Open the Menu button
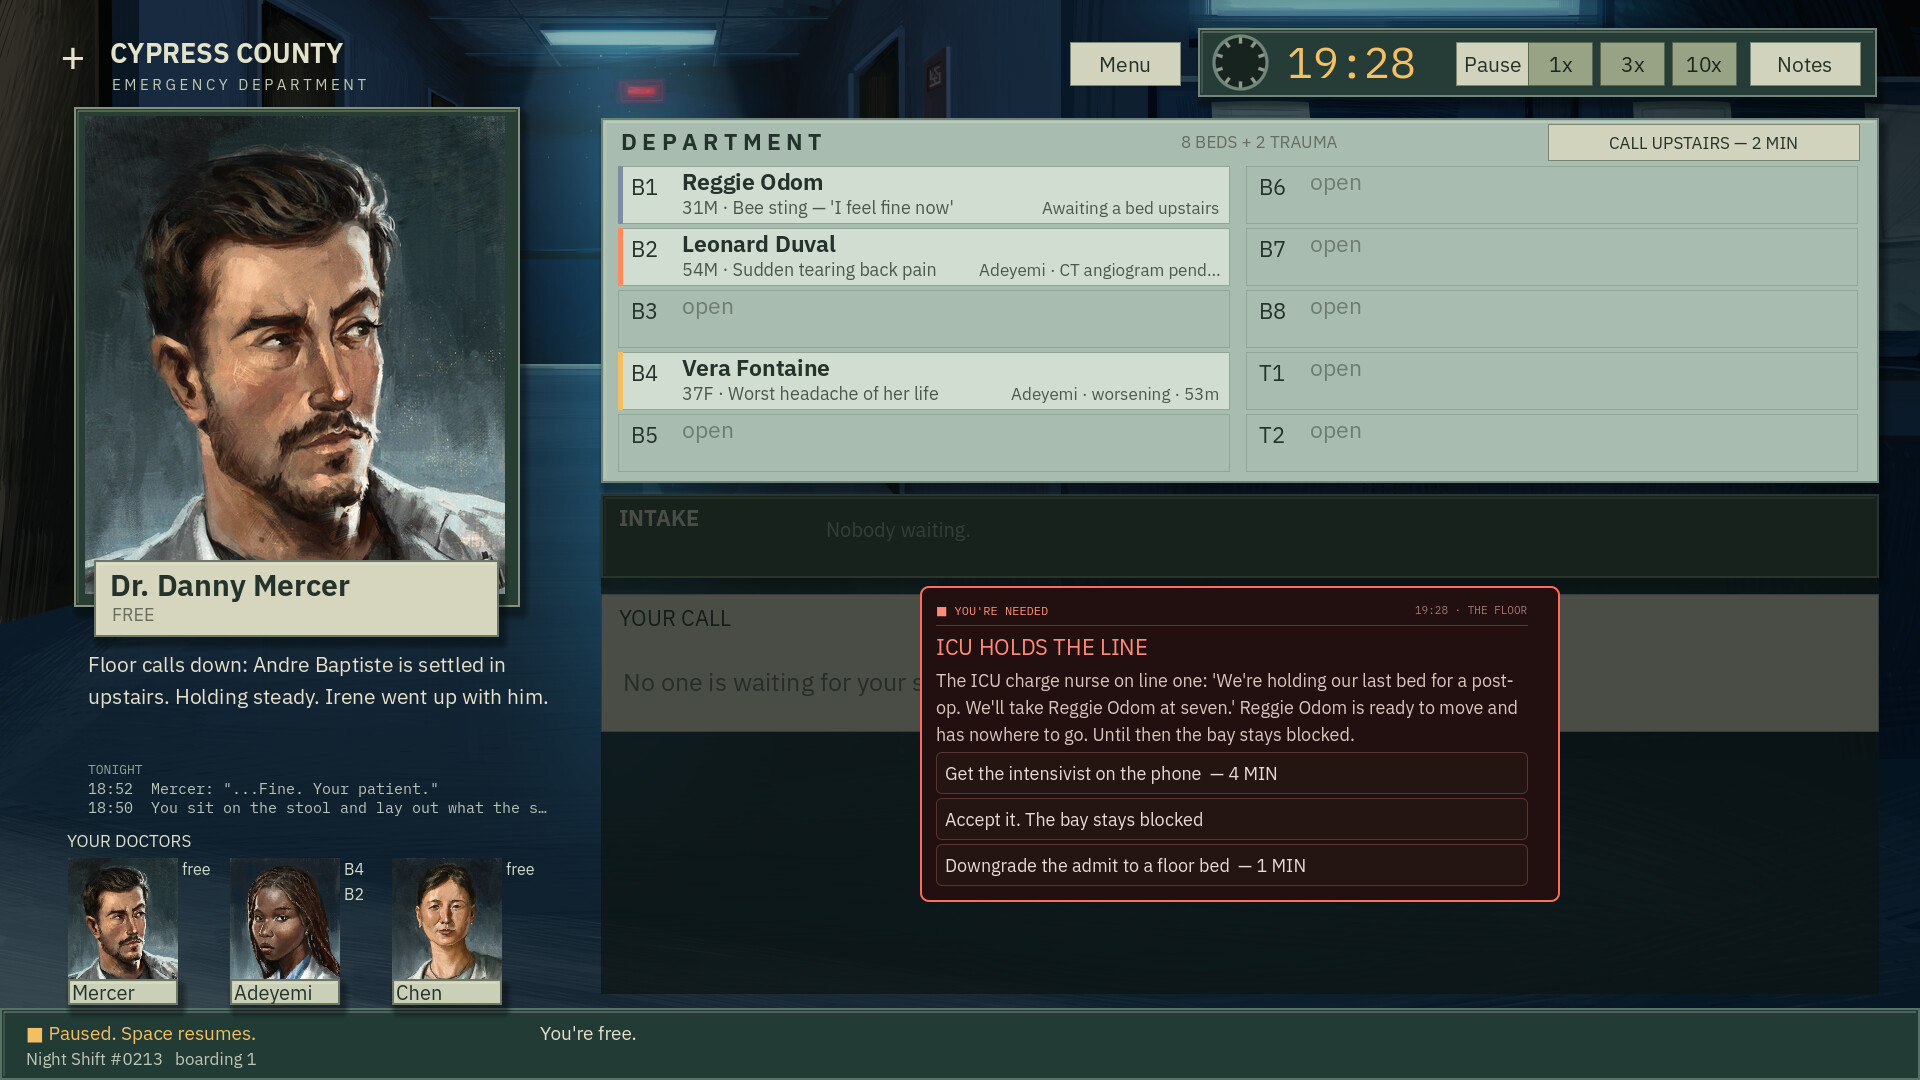The width and height of the screenshot is (1920, 1080). click(1125, 64)
